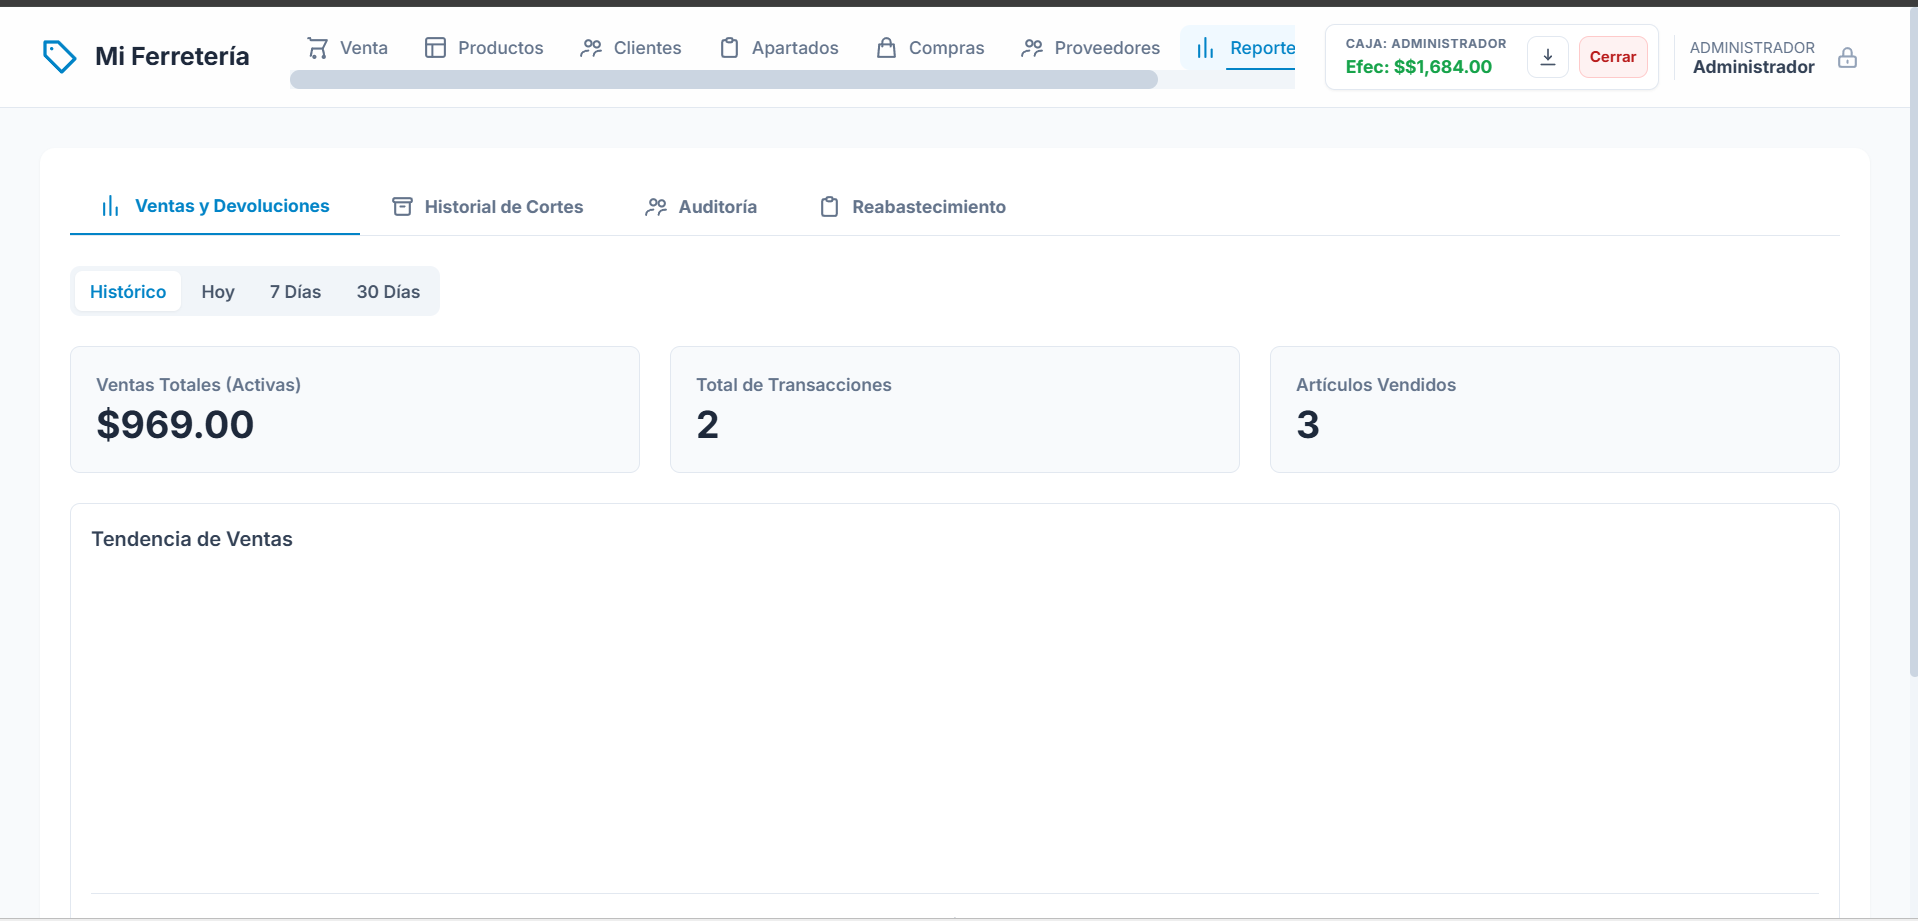1918x921 pixels.
Task: Navigate to Apartados
Action: tap(779, 48)
